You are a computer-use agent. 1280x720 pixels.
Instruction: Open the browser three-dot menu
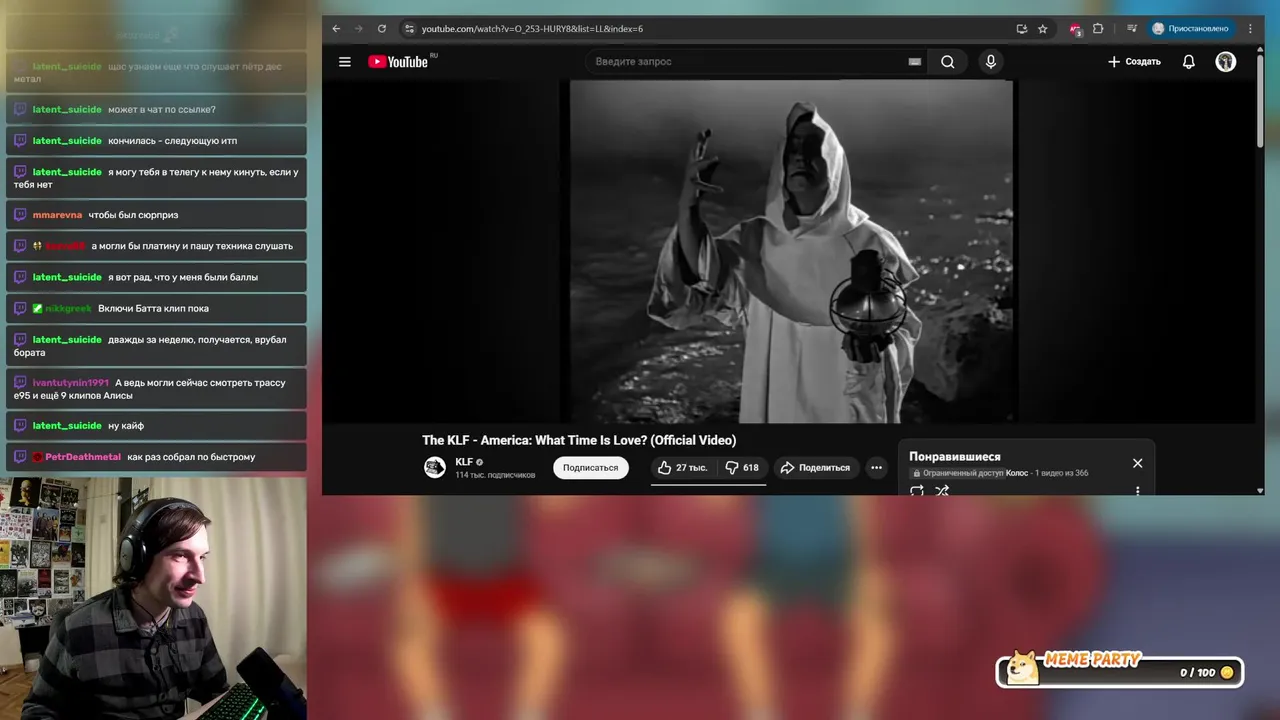point(1250,29)
